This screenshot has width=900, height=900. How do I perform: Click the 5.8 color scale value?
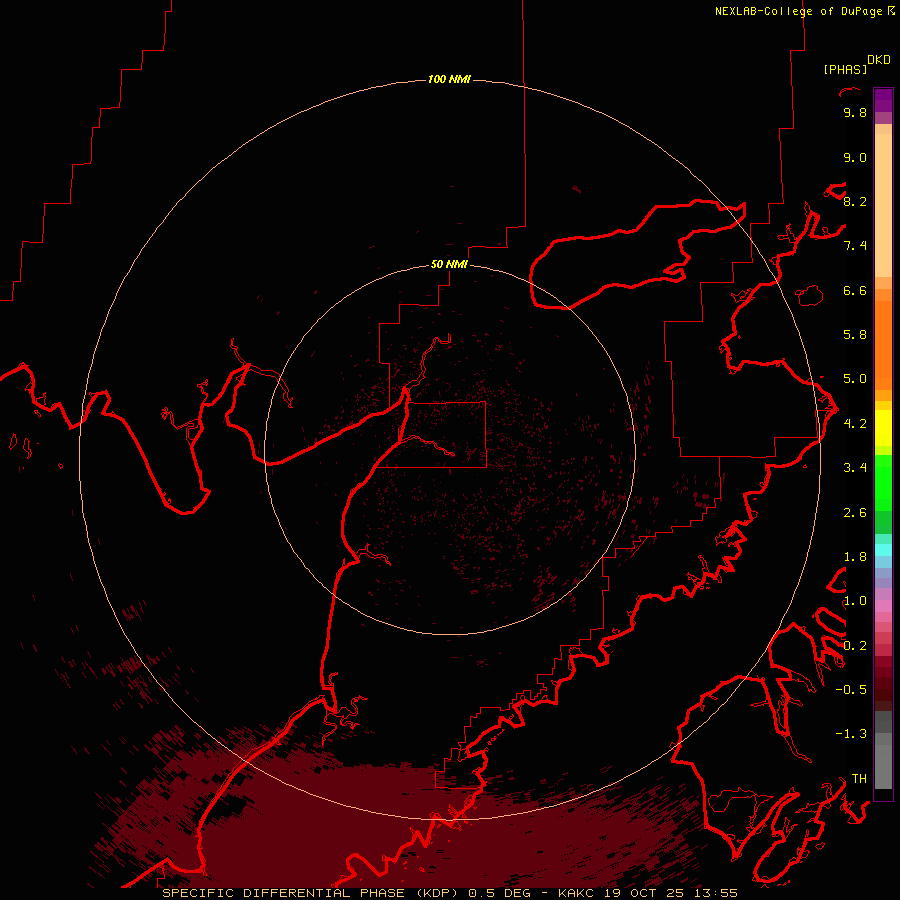click(855, 335)
